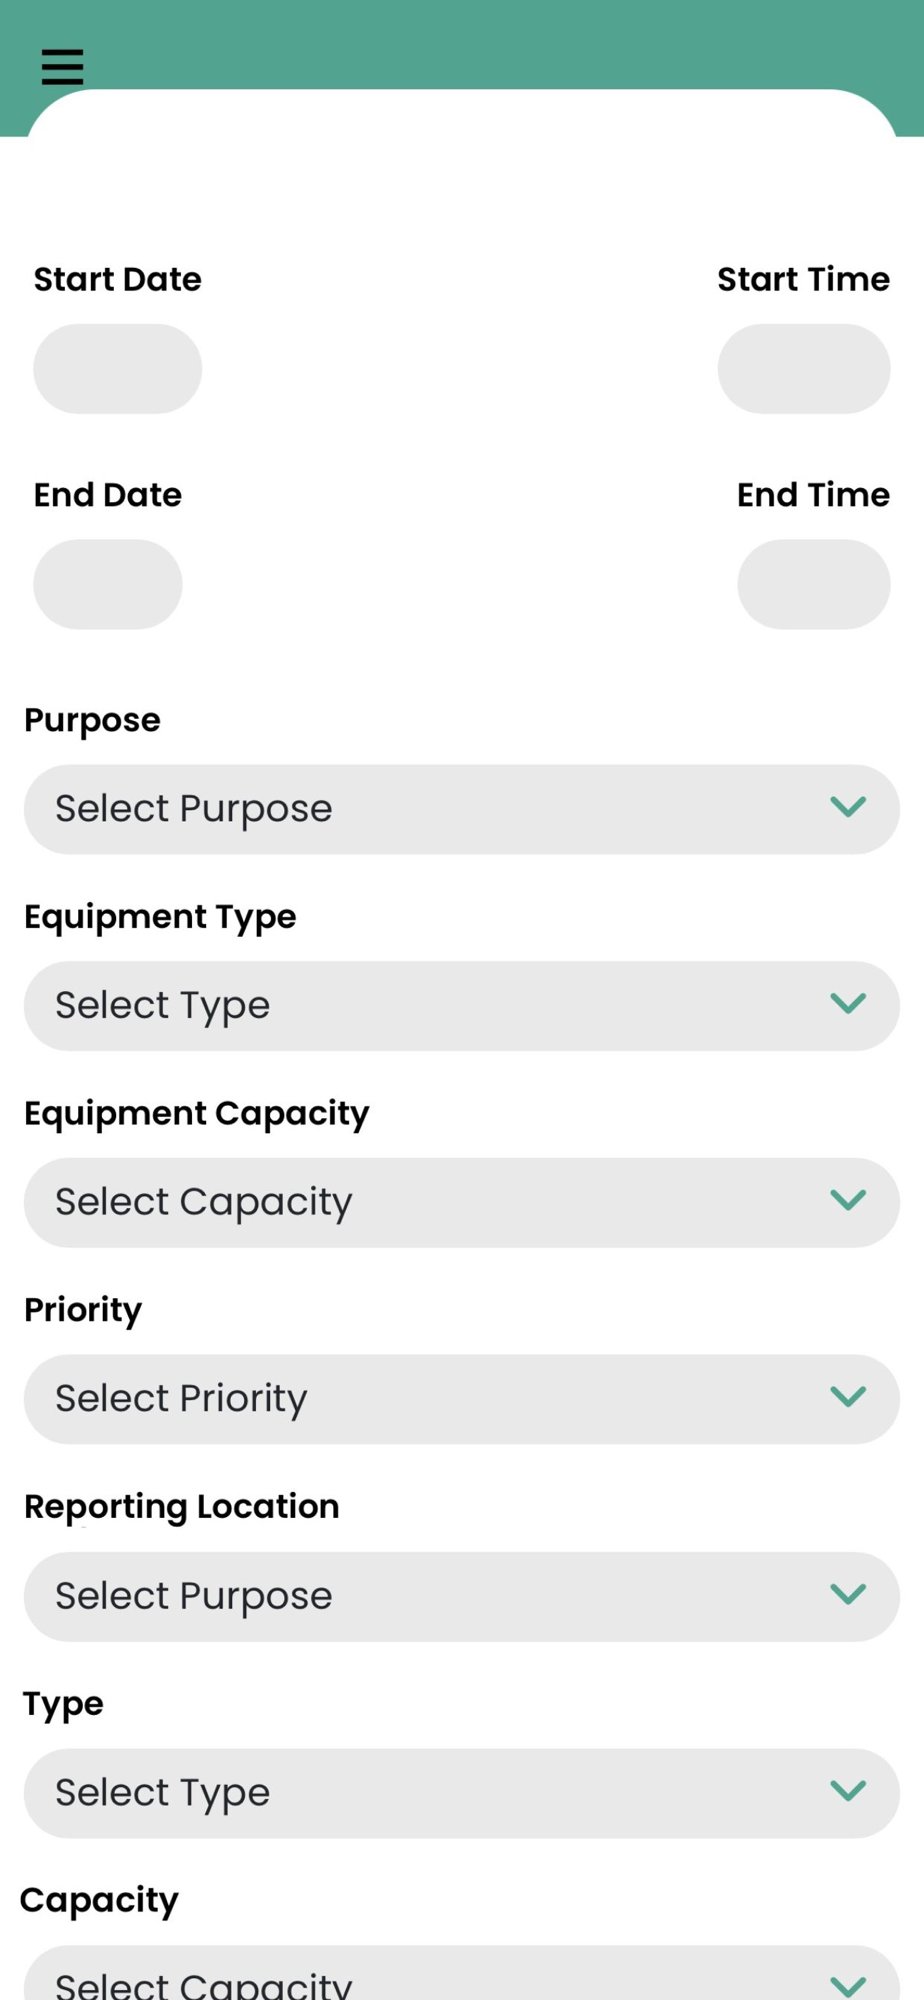Choose an End Date in the field
The height and width of the screenshot is (2000, 924).
click(x=108, y=584)
